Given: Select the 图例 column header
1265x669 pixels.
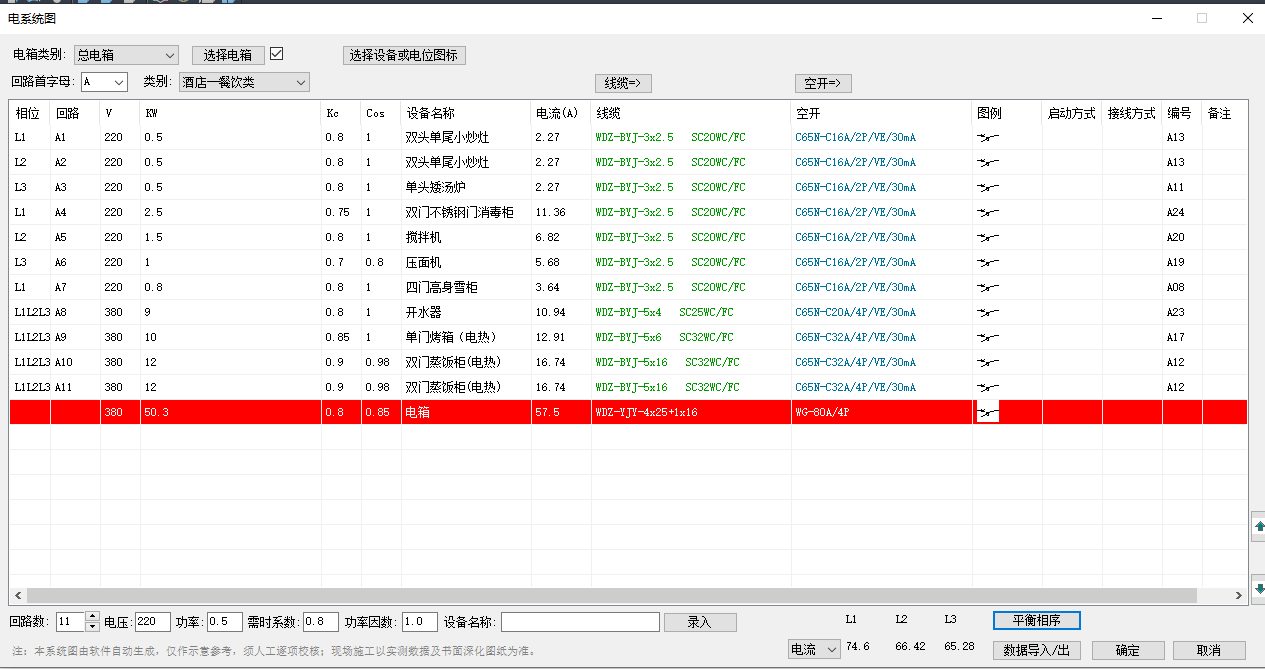Looking at the screenshot, I should 1007,113.
